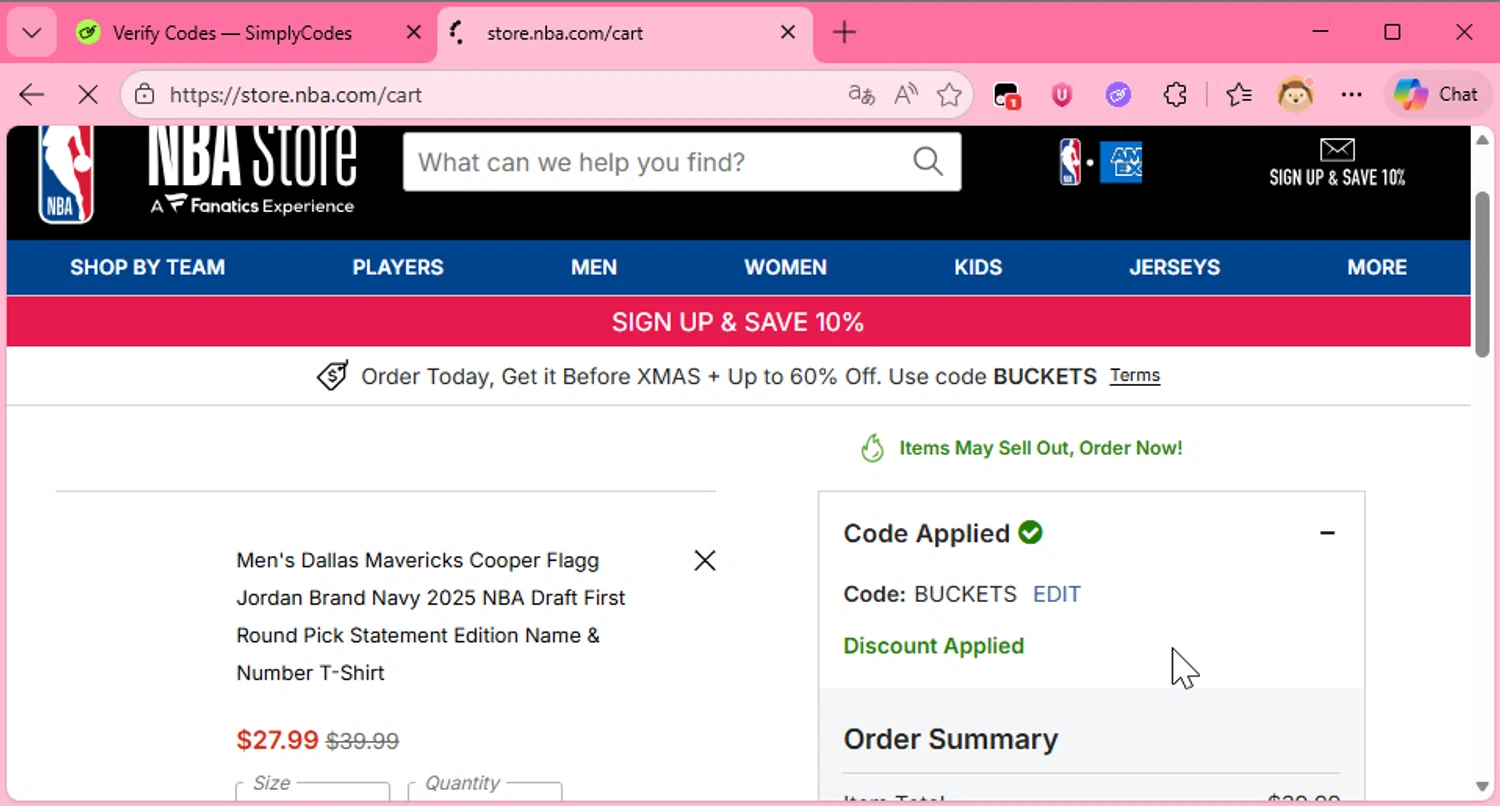Open the Jerseys menu
Viewport: 1500px width, 806px height.
pos(1174,267)
